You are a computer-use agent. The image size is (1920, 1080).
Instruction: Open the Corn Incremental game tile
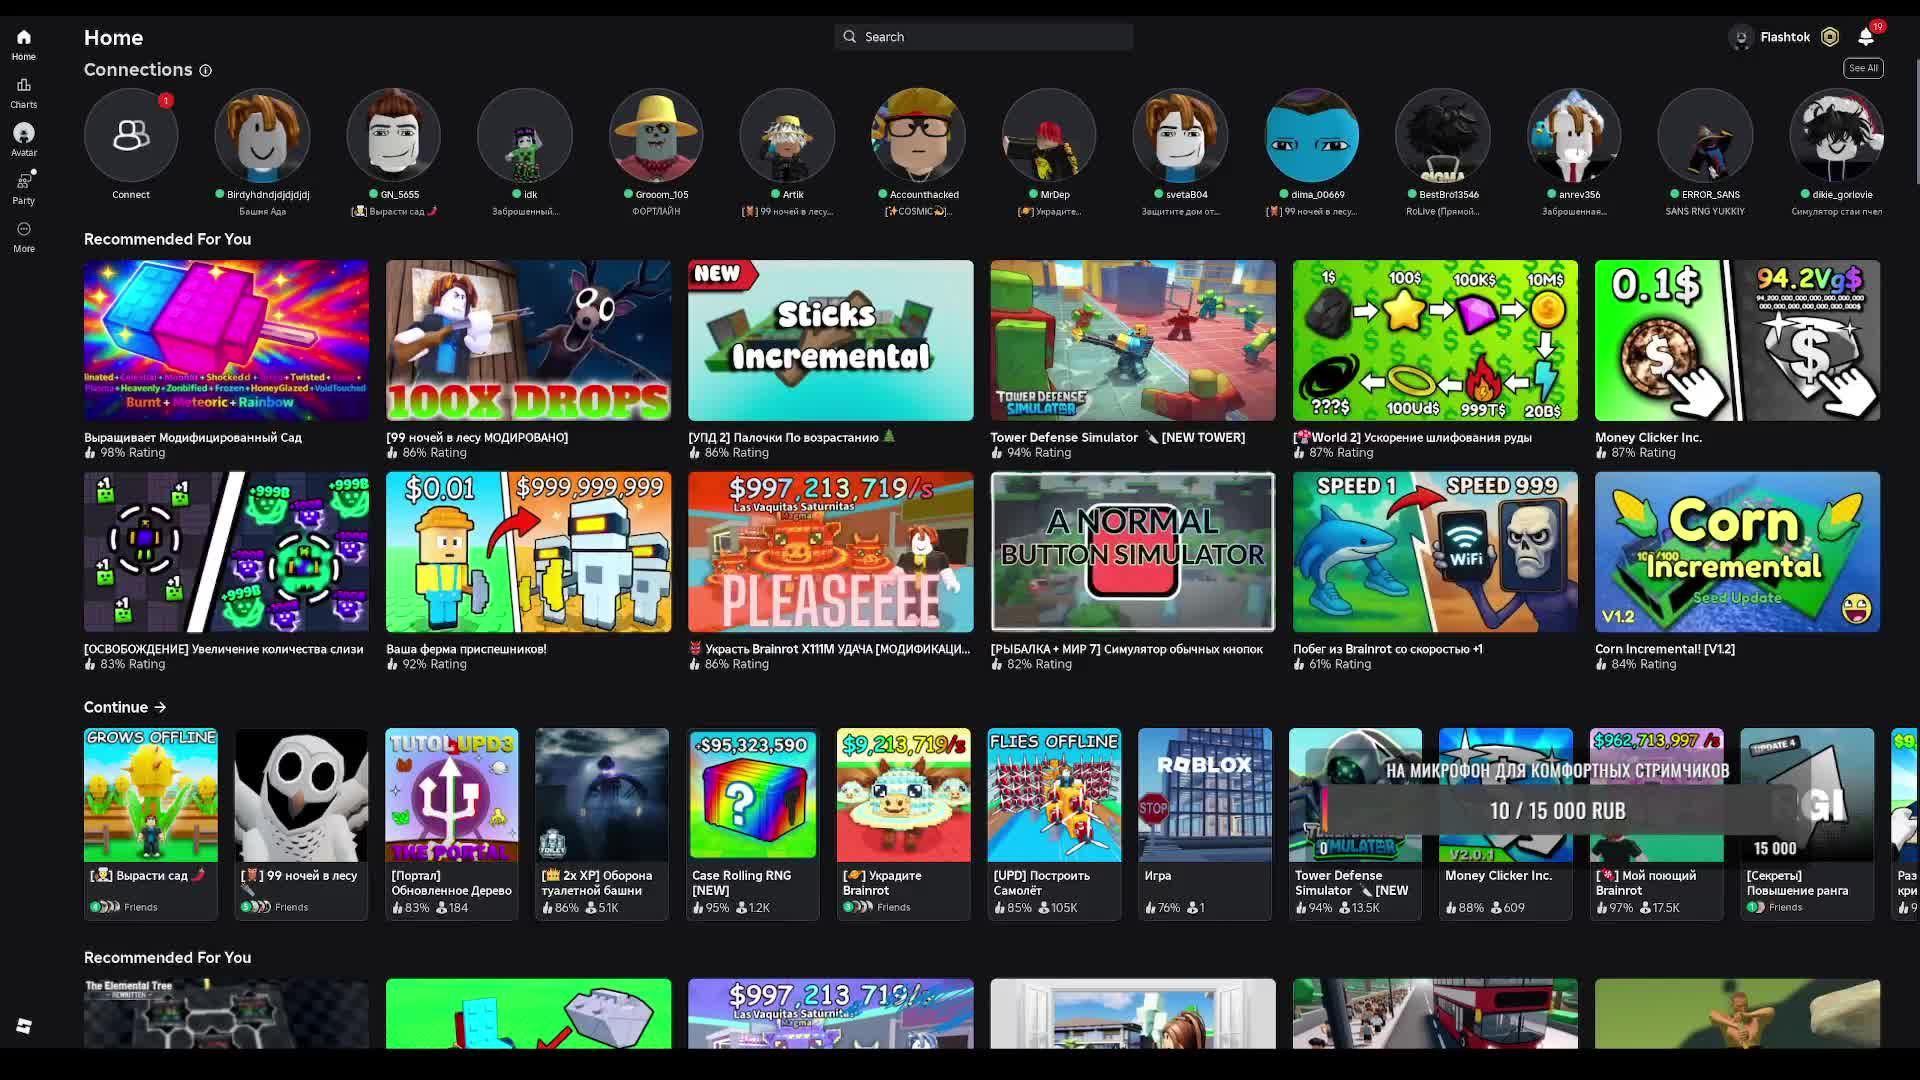[1737, 552]
